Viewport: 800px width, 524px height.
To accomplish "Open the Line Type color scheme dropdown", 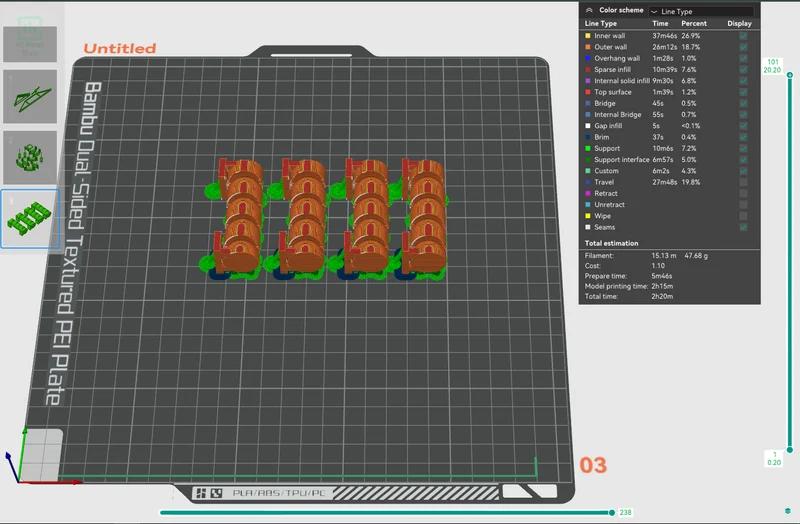I will click(x=701, y=11).
